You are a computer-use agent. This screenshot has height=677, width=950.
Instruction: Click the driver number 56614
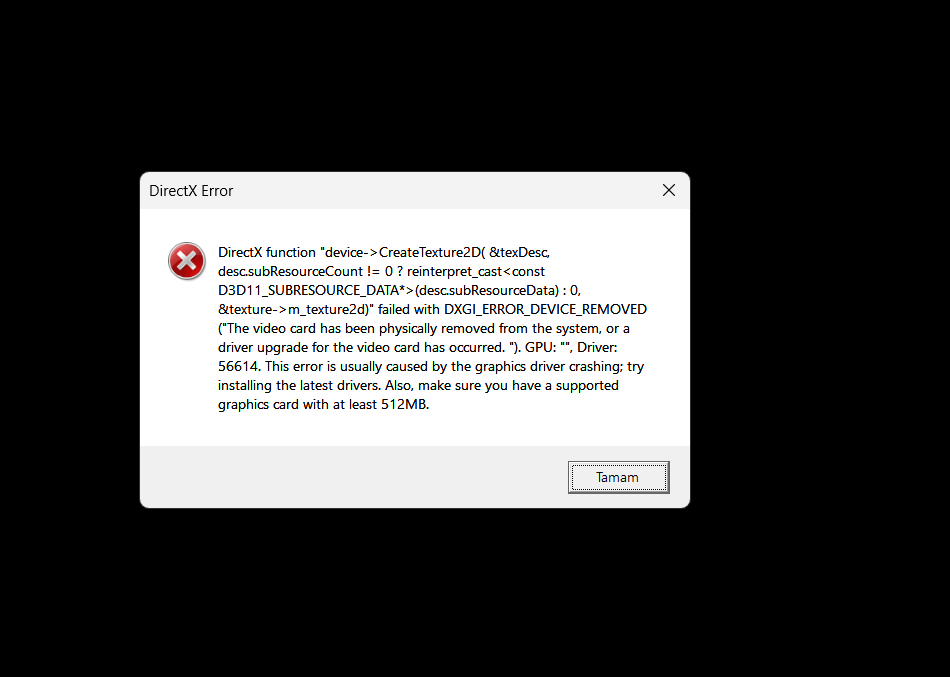coord(239,366)
